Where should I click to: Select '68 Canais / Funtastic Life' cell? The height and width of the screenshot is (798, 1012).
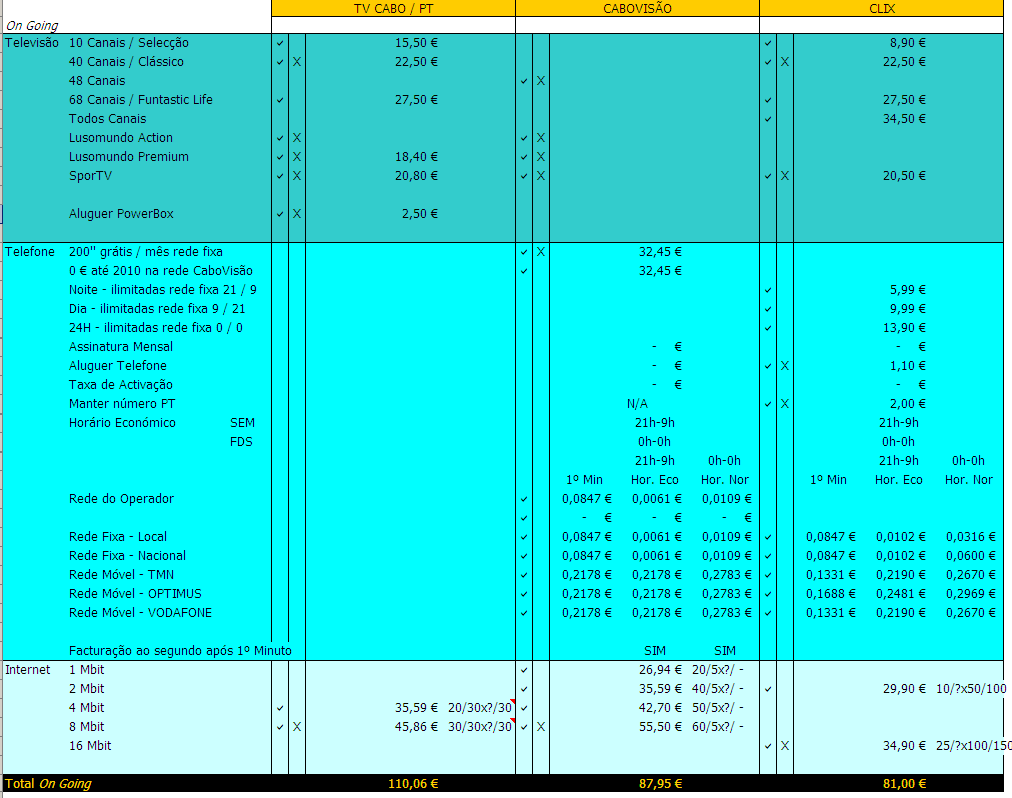141,99
